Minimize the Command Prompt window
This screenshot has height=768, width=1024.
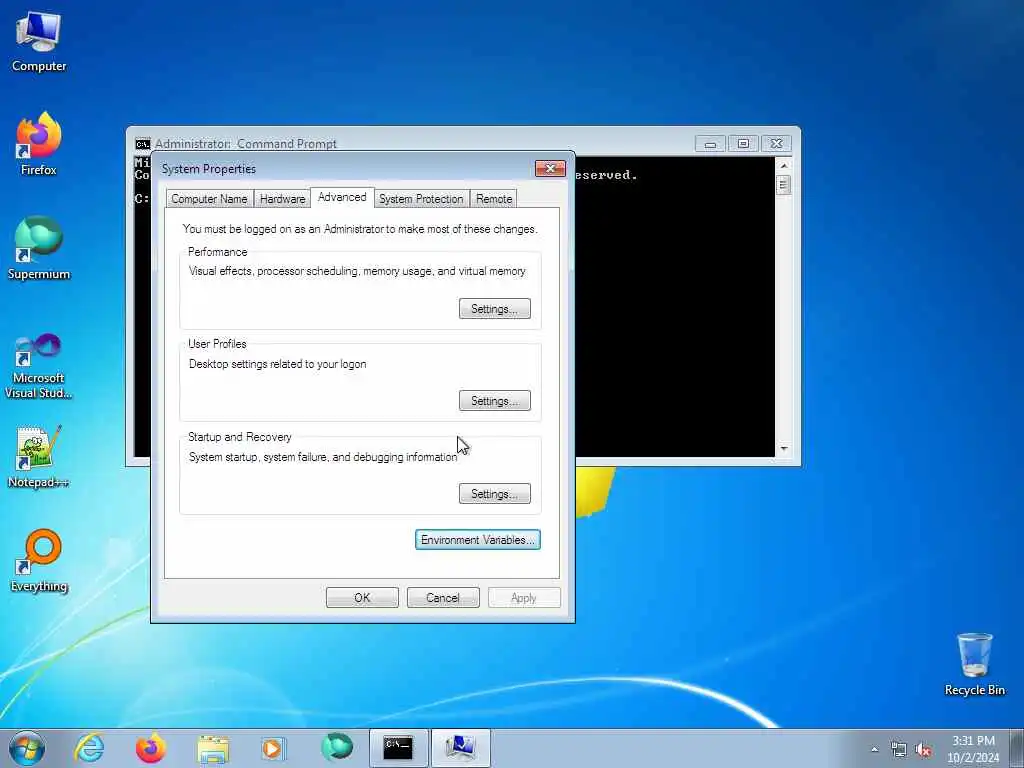point(710,144)
